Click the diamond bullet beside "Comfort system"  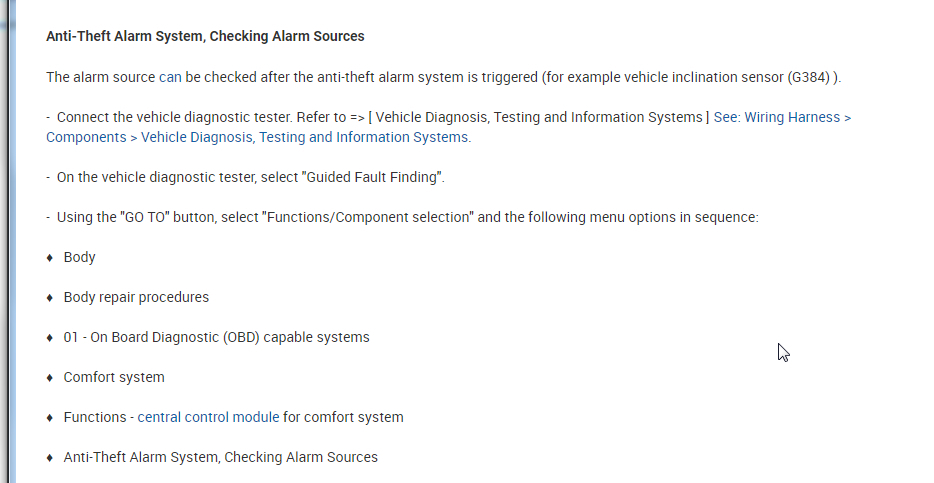tap(50, 378)
